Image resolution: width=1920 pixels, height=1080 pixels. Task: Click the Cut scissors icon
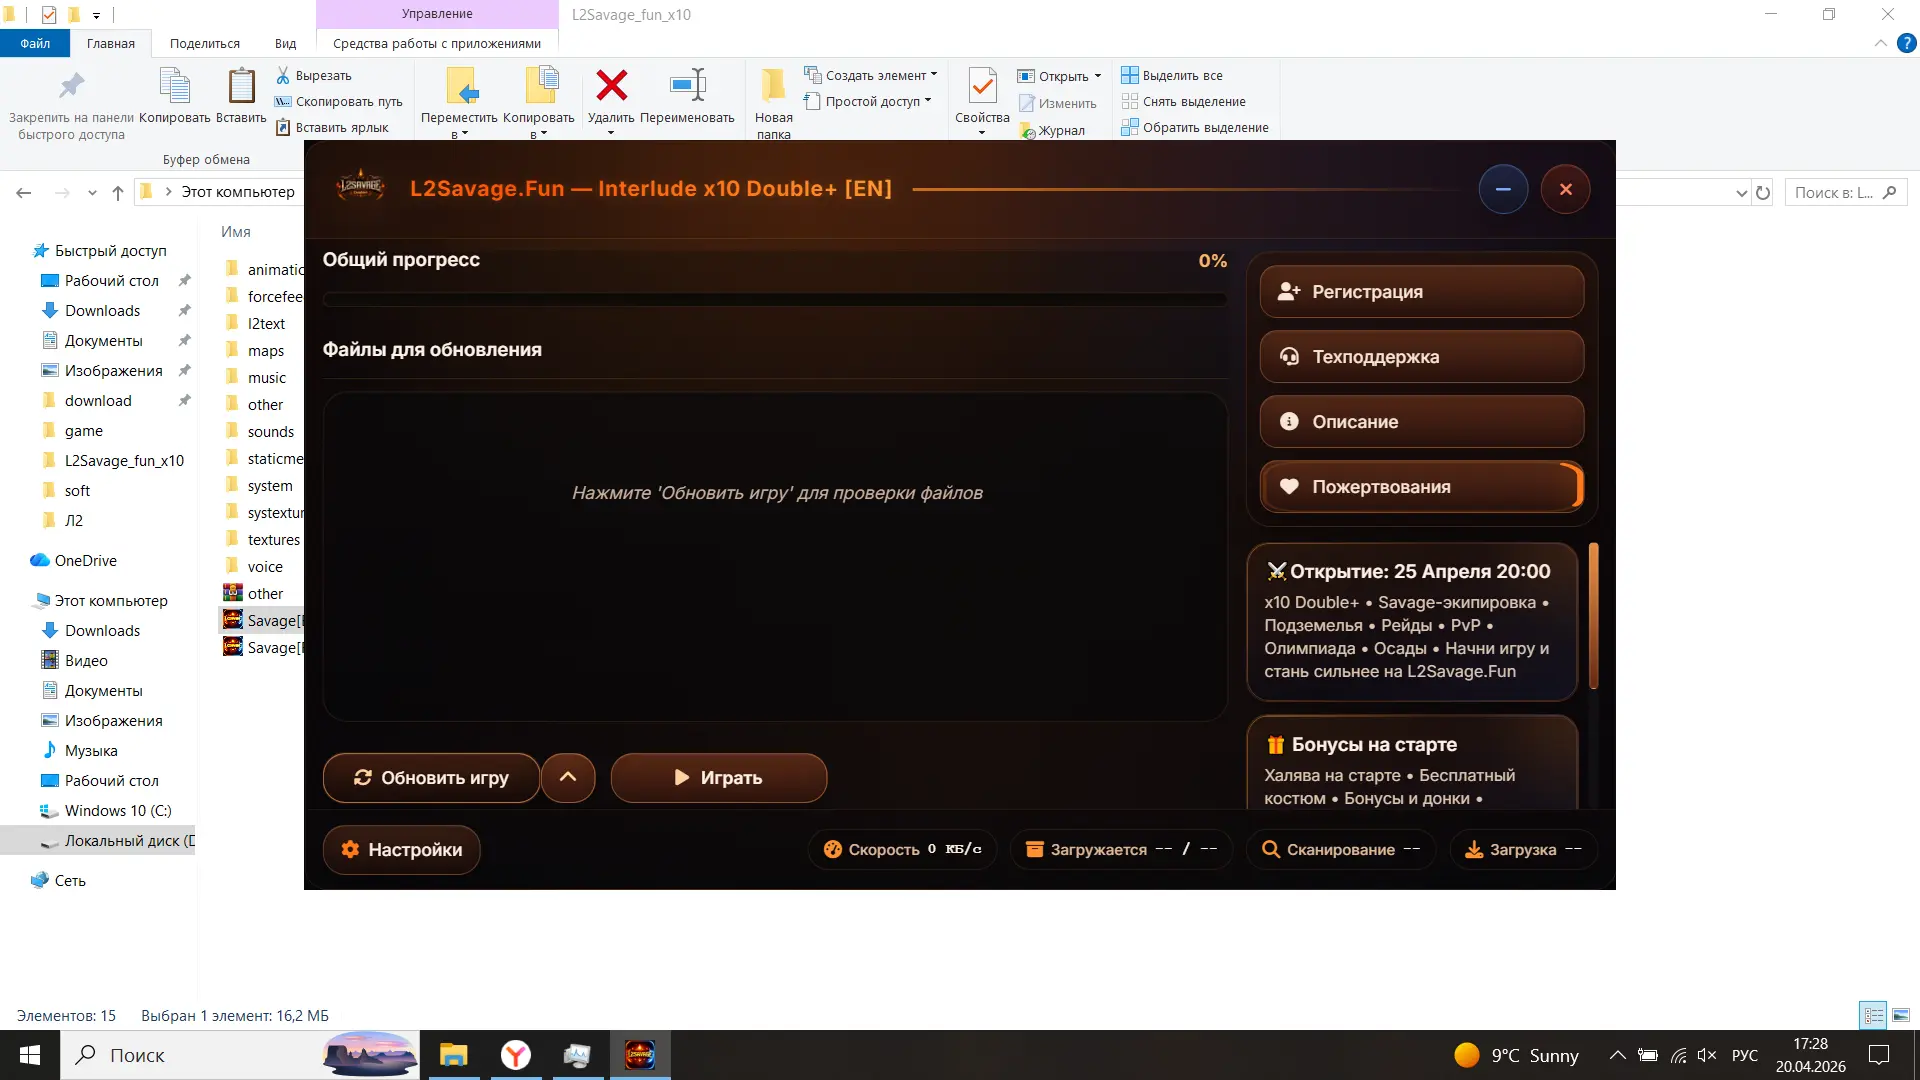[x=283, y=75]
